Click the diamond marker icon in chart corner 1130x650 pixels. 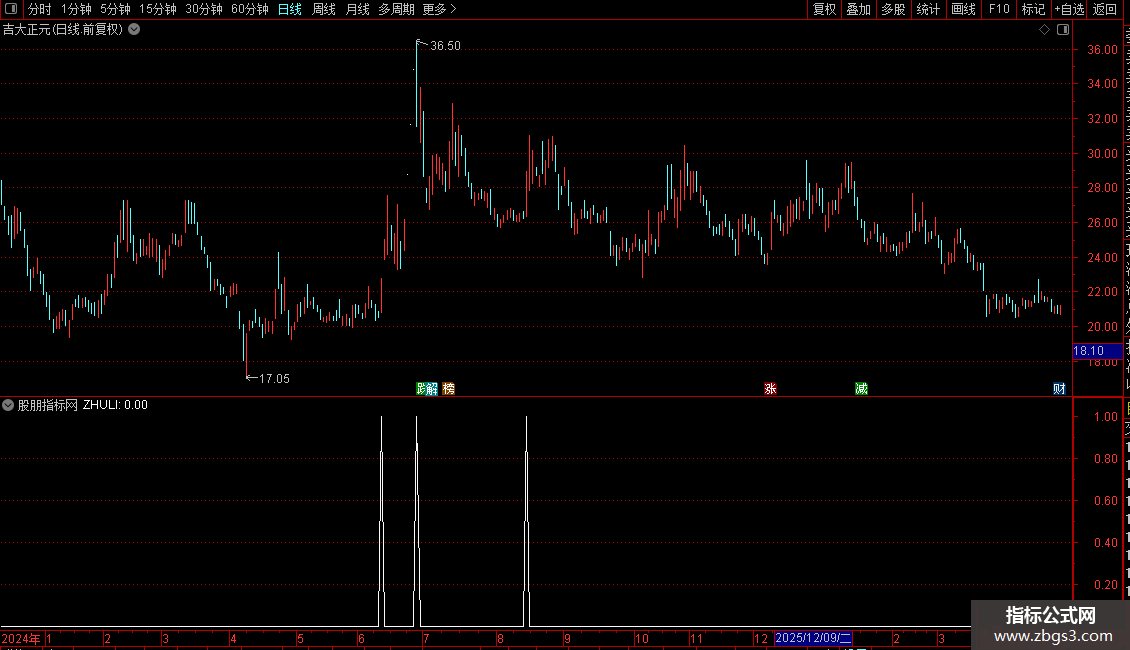(1044, 30)
